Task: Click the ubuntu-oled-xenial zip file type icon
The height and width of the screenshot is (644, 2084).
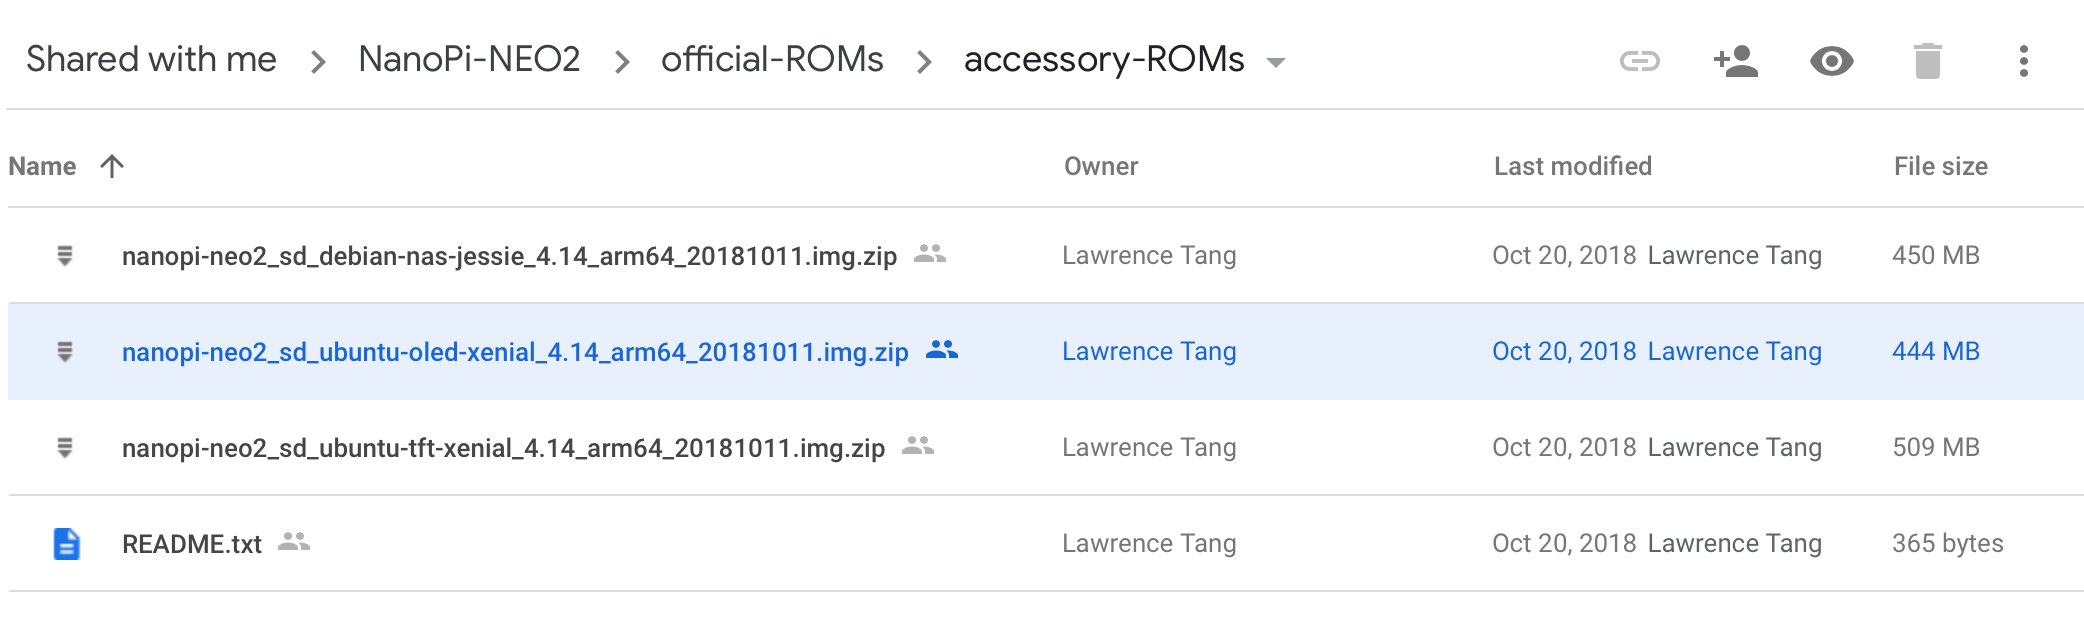Action: 65,352
